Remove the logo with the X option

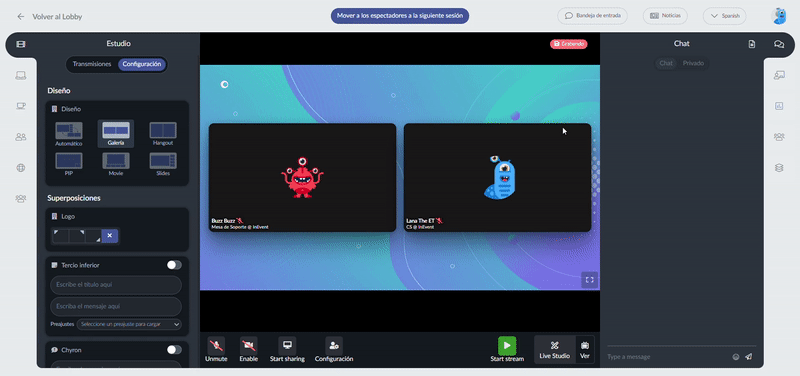(x=110, y=236)
